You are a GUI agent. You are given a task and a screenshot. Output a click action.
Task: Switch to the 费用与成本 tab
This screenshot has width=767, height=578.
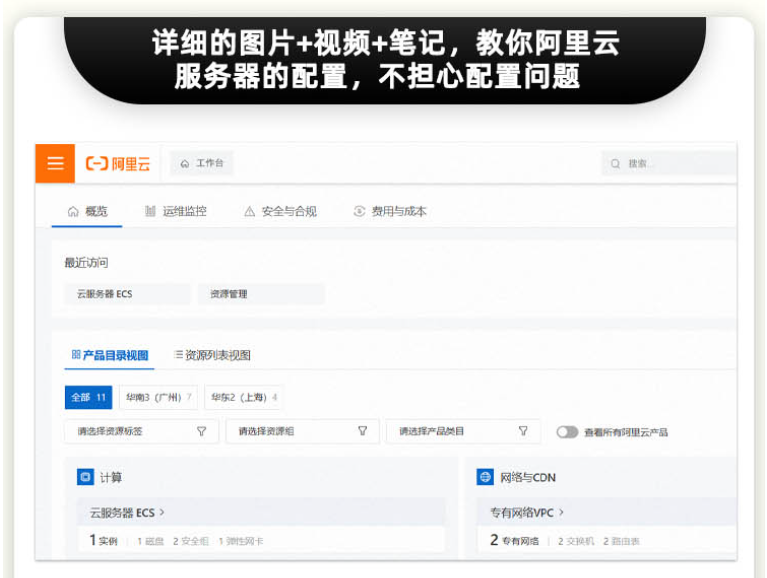point(390,211)
